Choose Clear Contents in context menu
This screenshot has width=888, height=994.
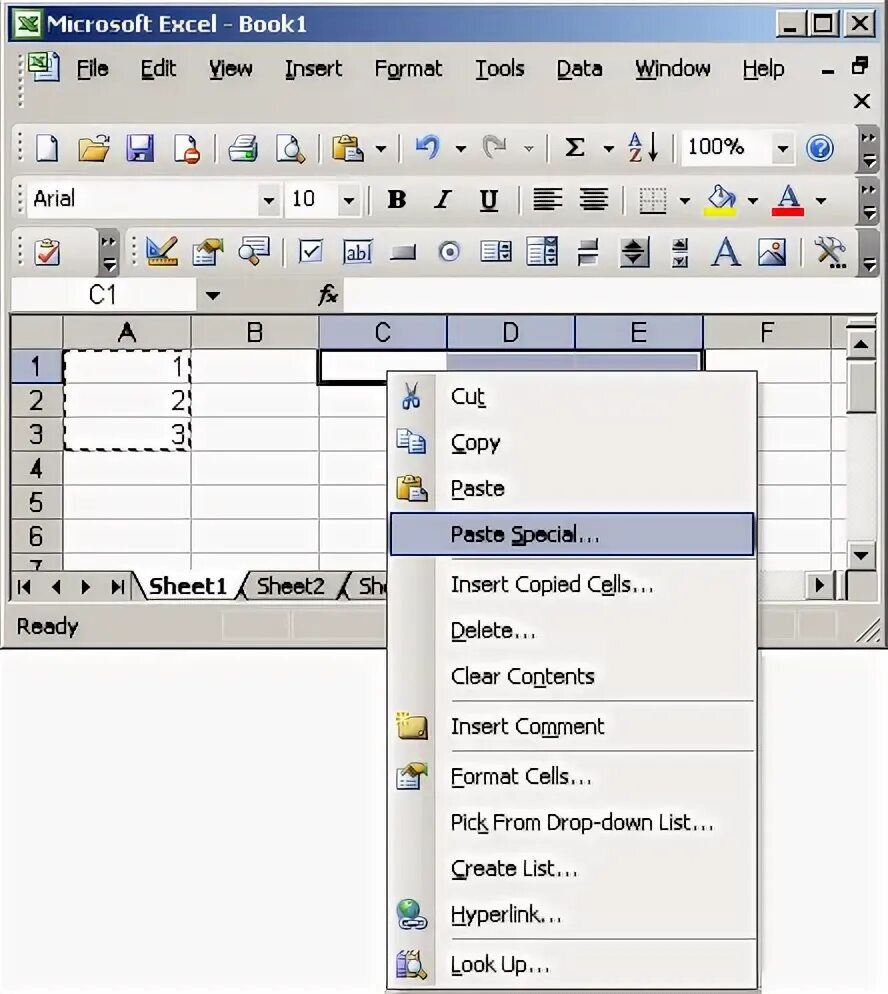572,676
